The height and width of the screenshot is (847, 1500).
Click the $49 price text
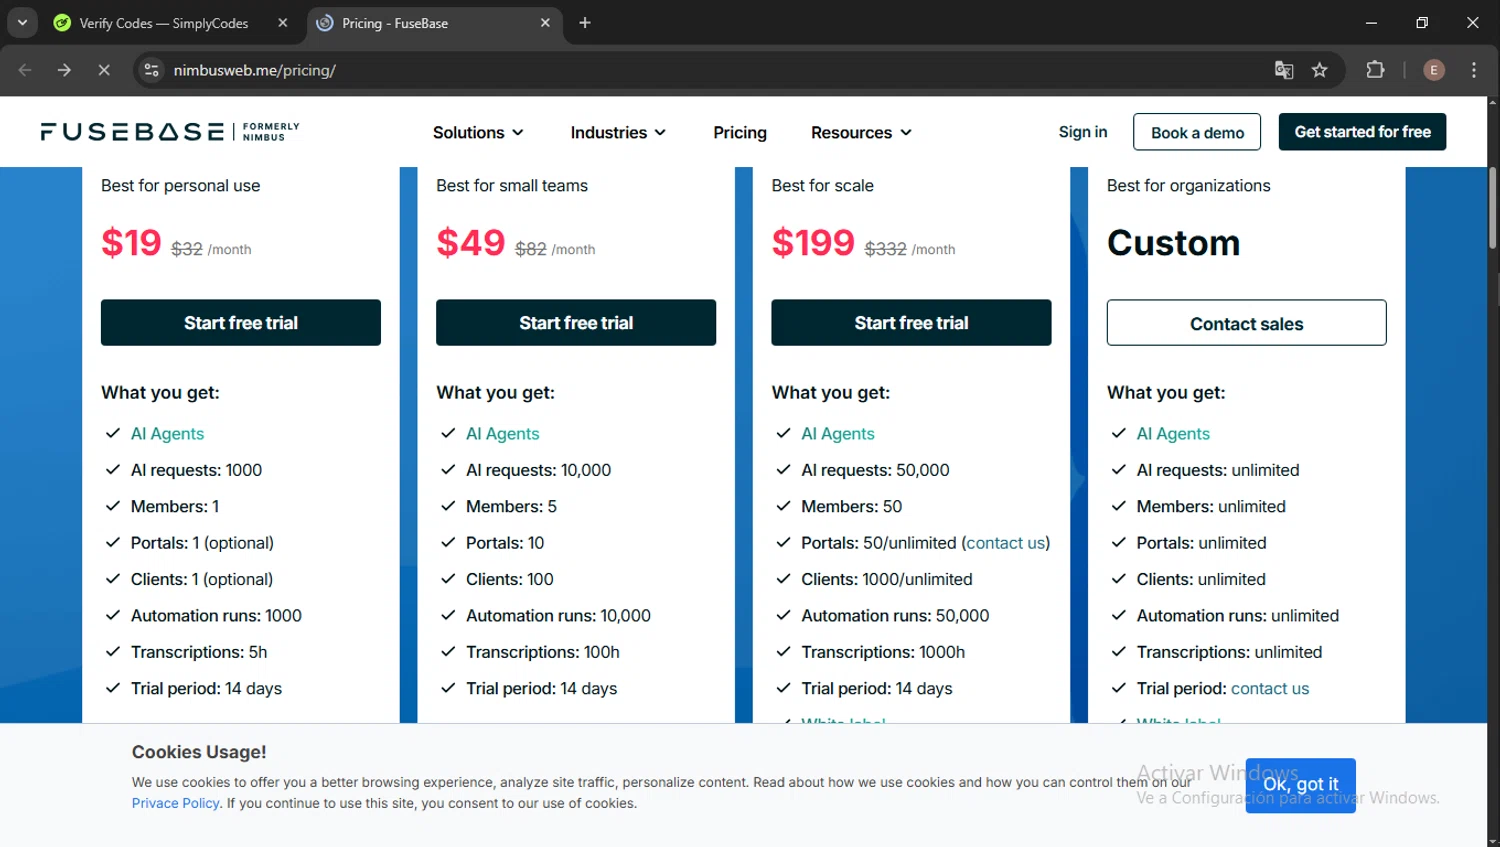point(471,242)
